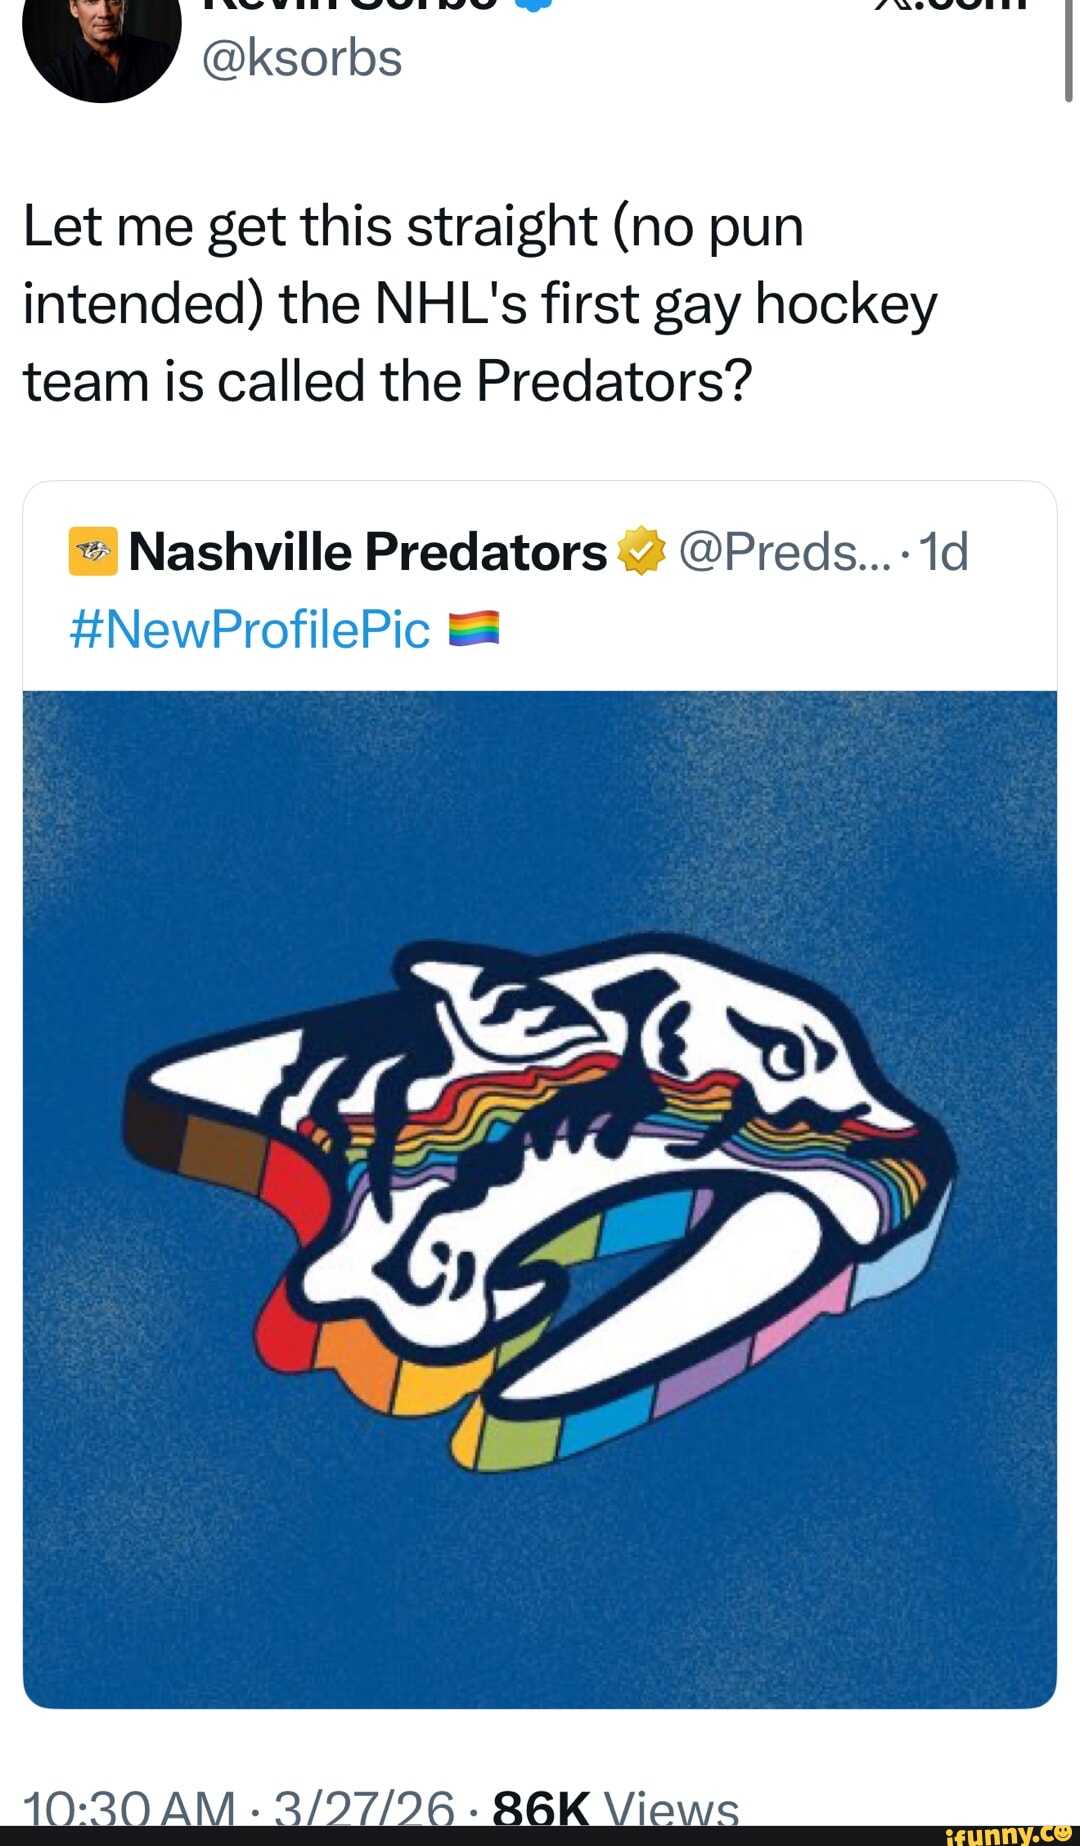Screen dimensions: 1080x1846
Task: Click the gold verified checkmark badge
Action: [641, 552]
